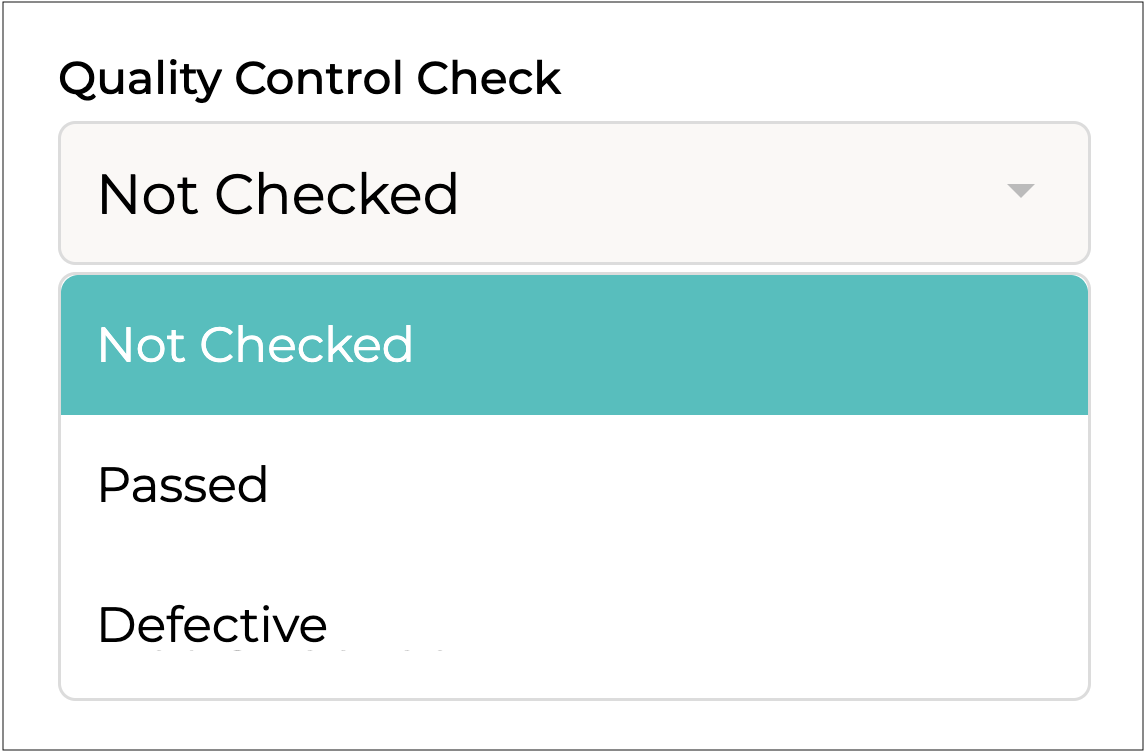Click the dropdown arrow icon

(x=1019, y=191)
